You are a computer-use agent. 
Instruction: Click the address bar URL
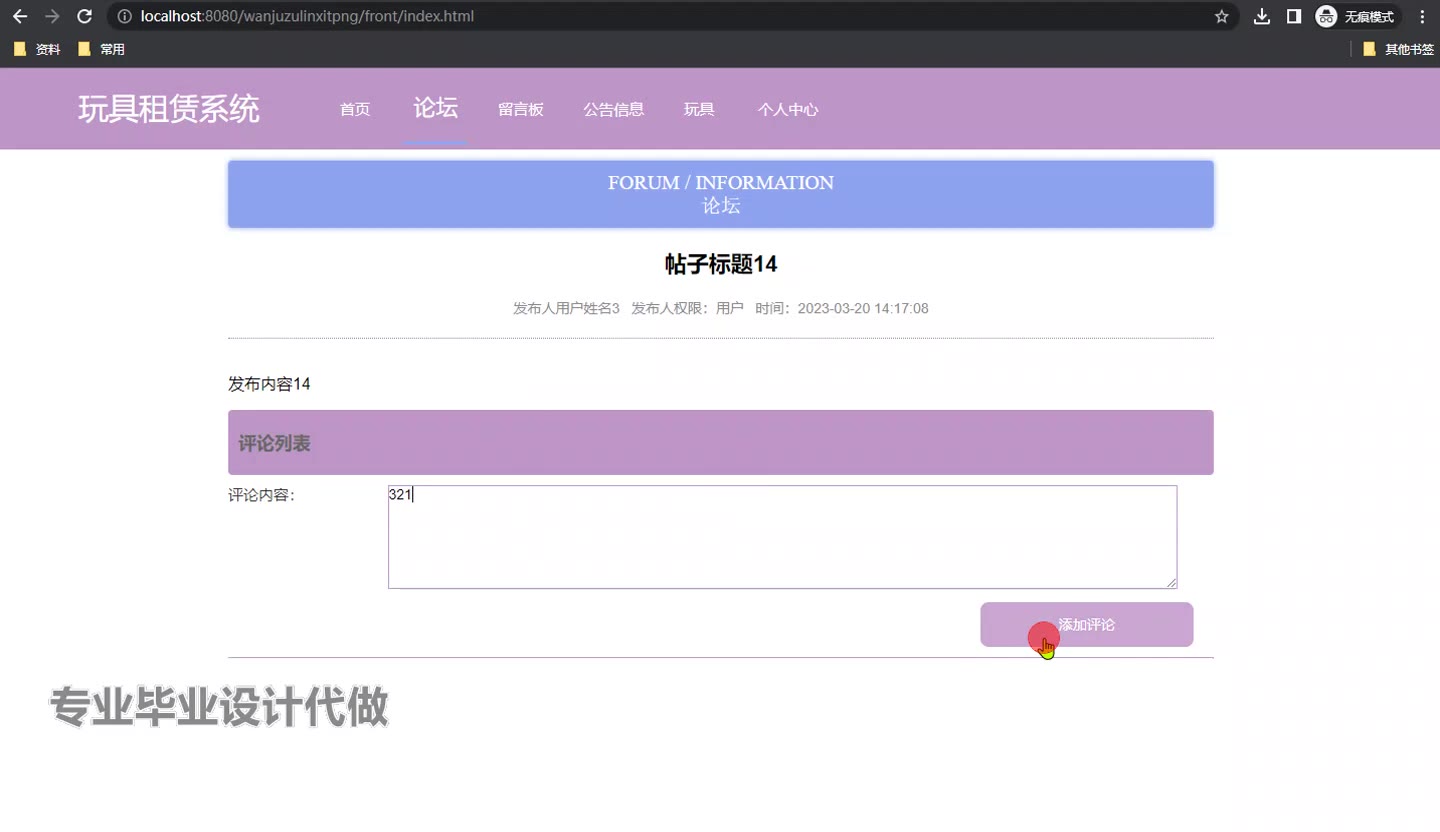point(307,16)
